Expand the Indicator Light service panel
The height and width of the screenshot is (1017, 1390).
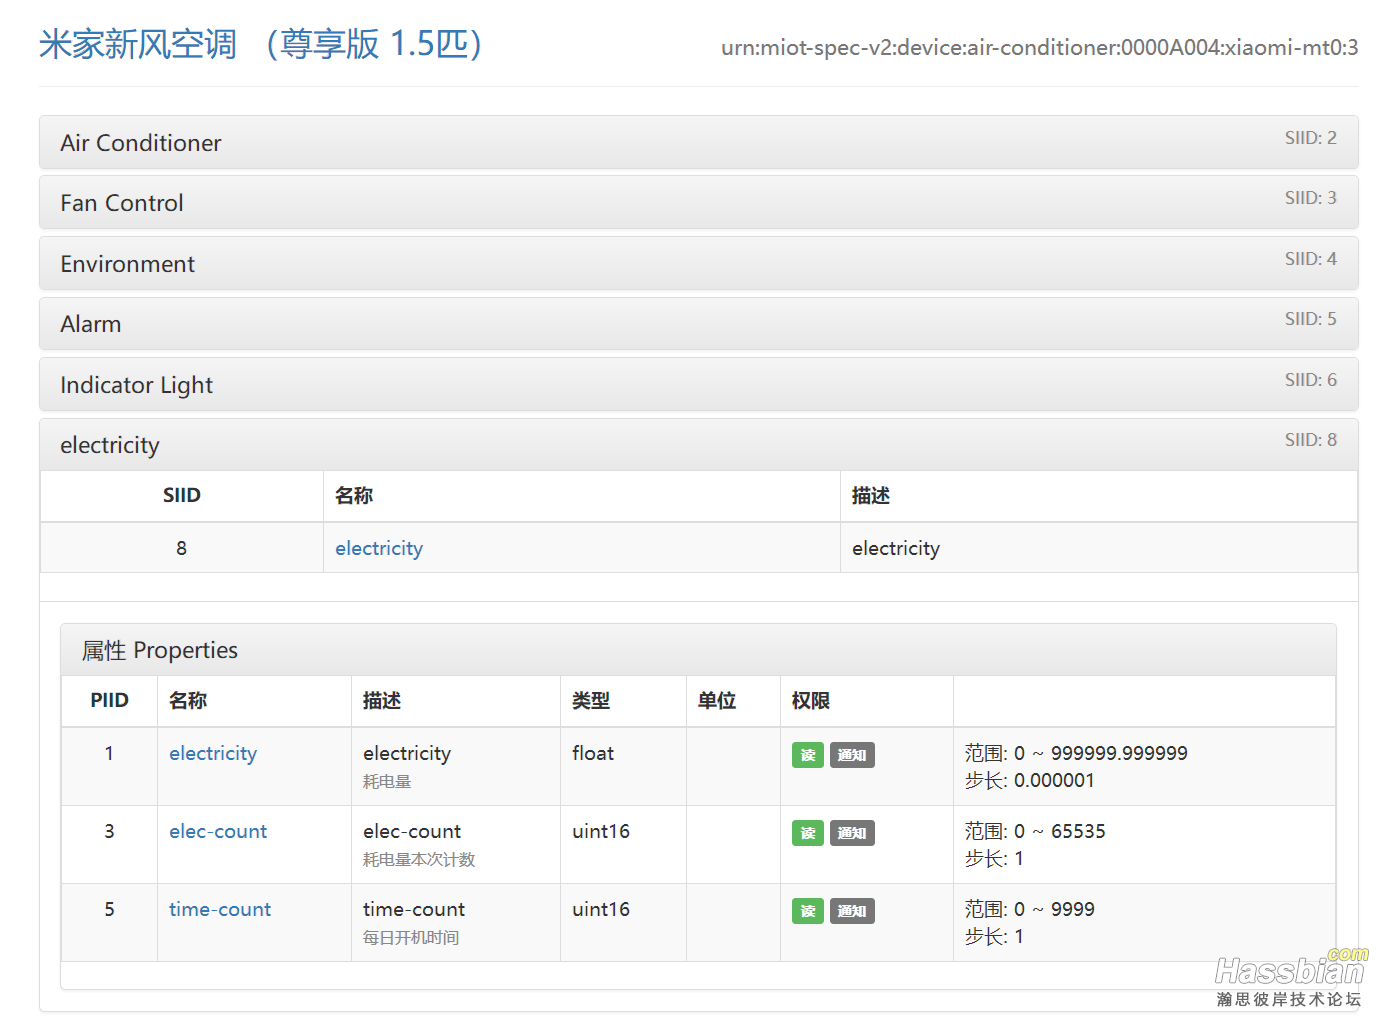tap(698, 384)
